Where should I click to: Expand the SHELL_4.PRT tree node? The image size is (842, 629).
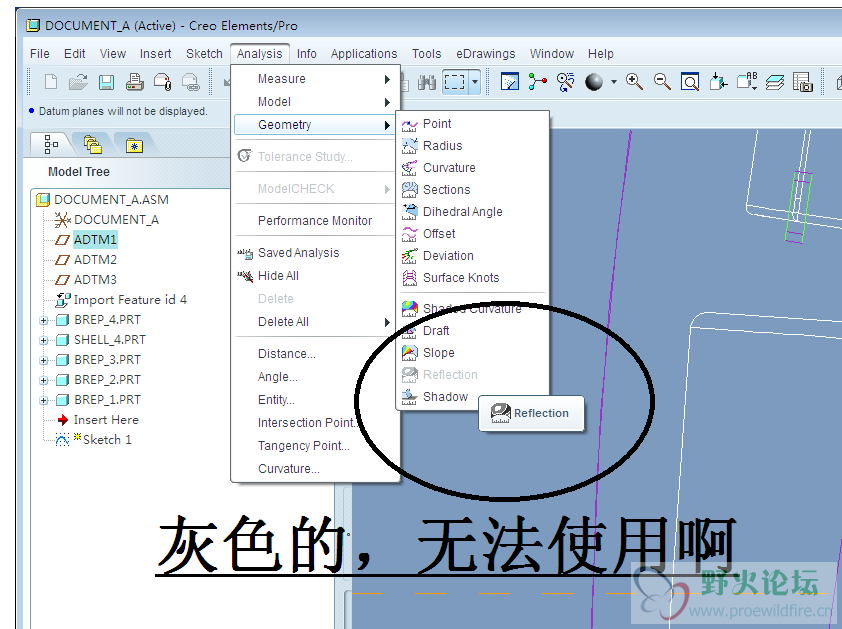(x=44, y=341)
